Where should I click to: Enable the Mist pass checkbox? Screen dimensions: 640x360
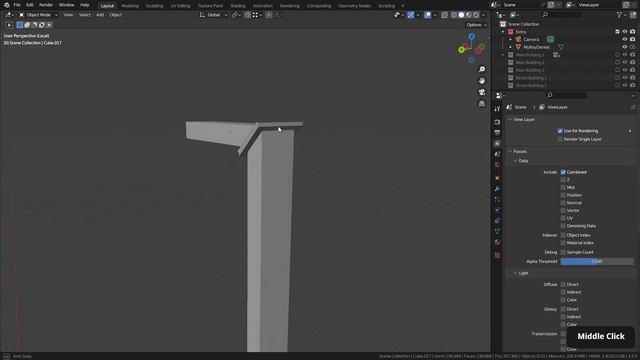coord(563,187)
